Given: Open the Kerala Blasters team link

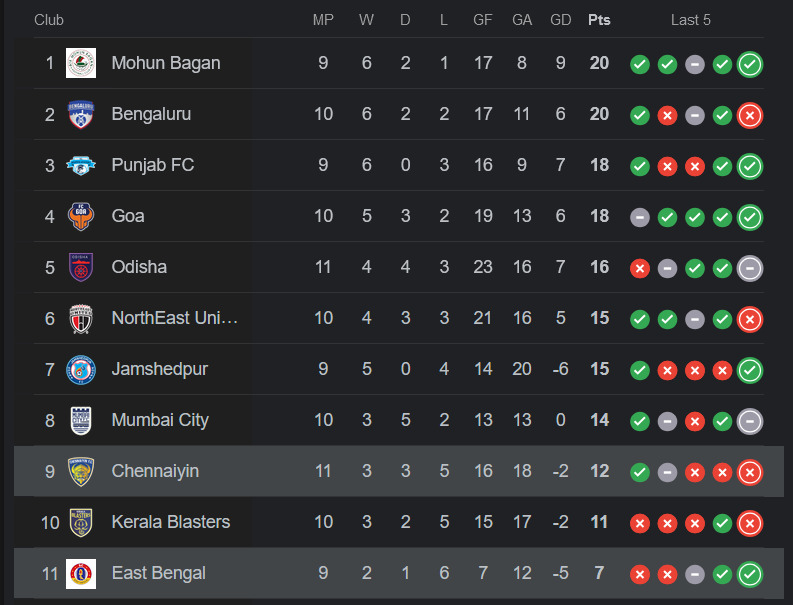Looking at the screenshot, I should pyautogui.click(x=171, y=522).
